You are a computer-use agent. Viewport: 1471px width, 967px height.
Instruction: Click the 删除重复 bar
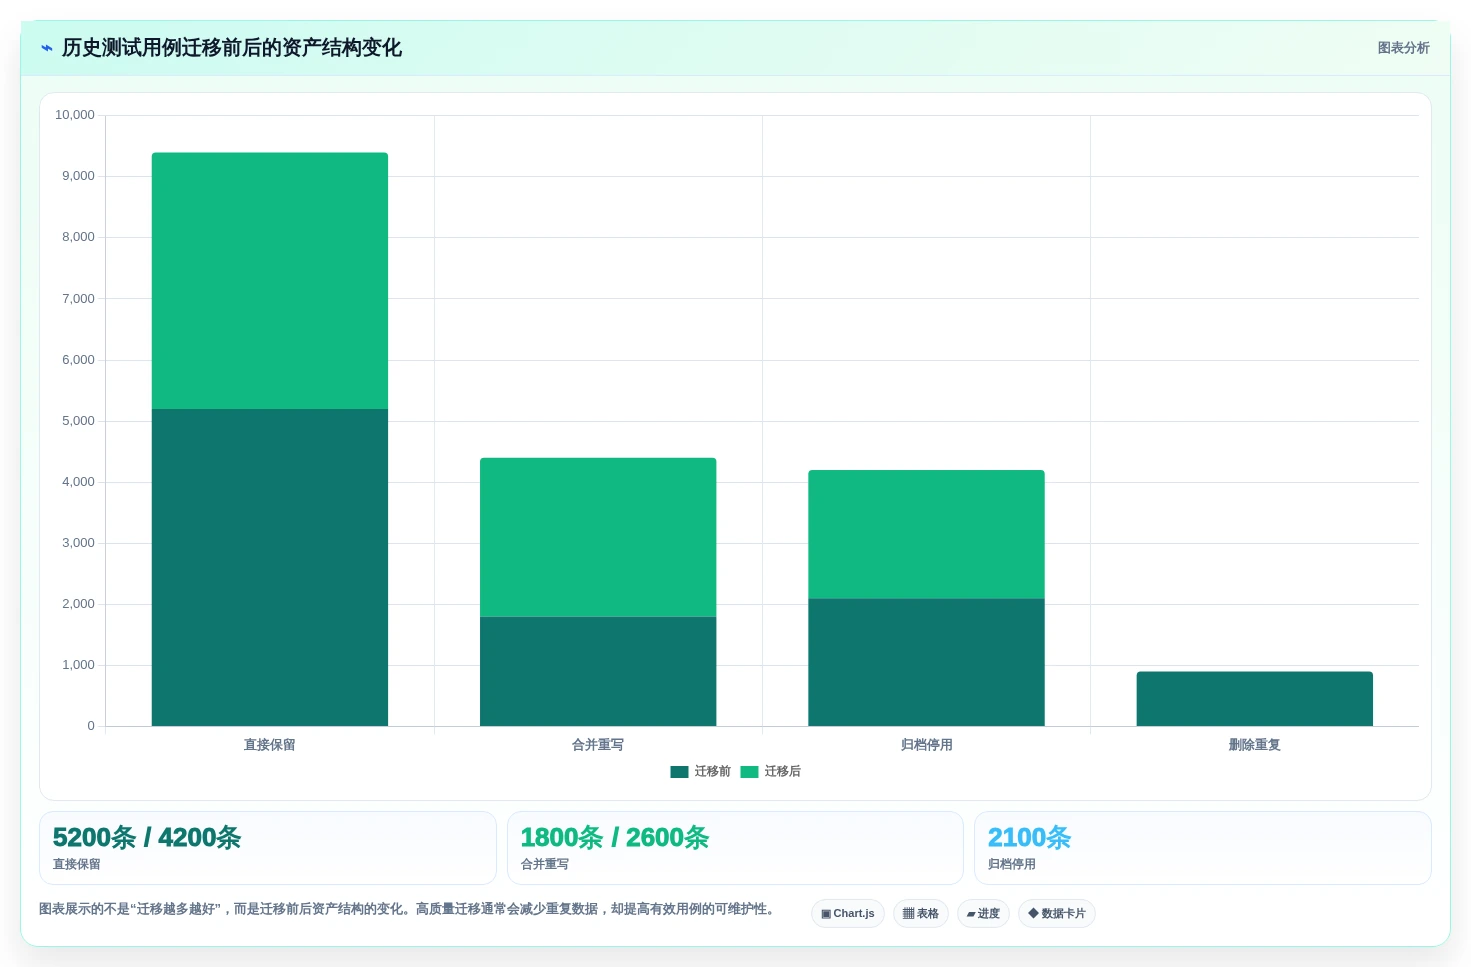point(1254,699)
